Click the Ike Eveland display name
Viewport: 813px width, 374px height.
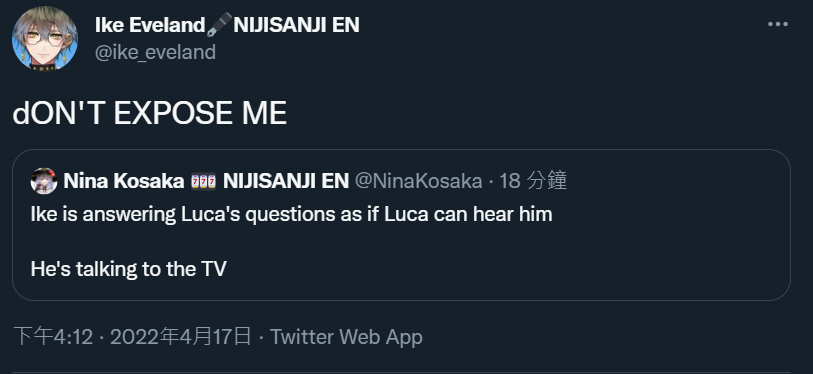point(150,25)
